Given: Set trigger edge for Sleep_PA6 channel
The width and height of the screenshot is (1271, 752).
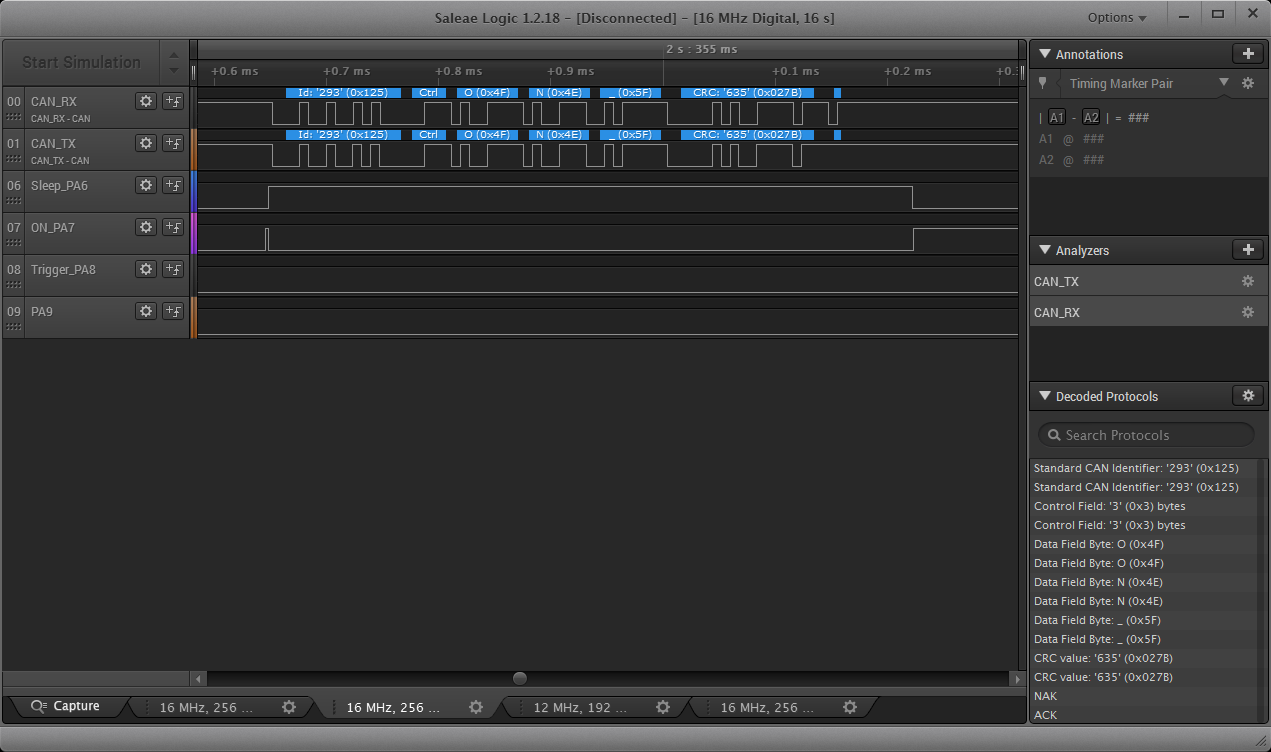Looking at the screenshot, I should [173, 185].
